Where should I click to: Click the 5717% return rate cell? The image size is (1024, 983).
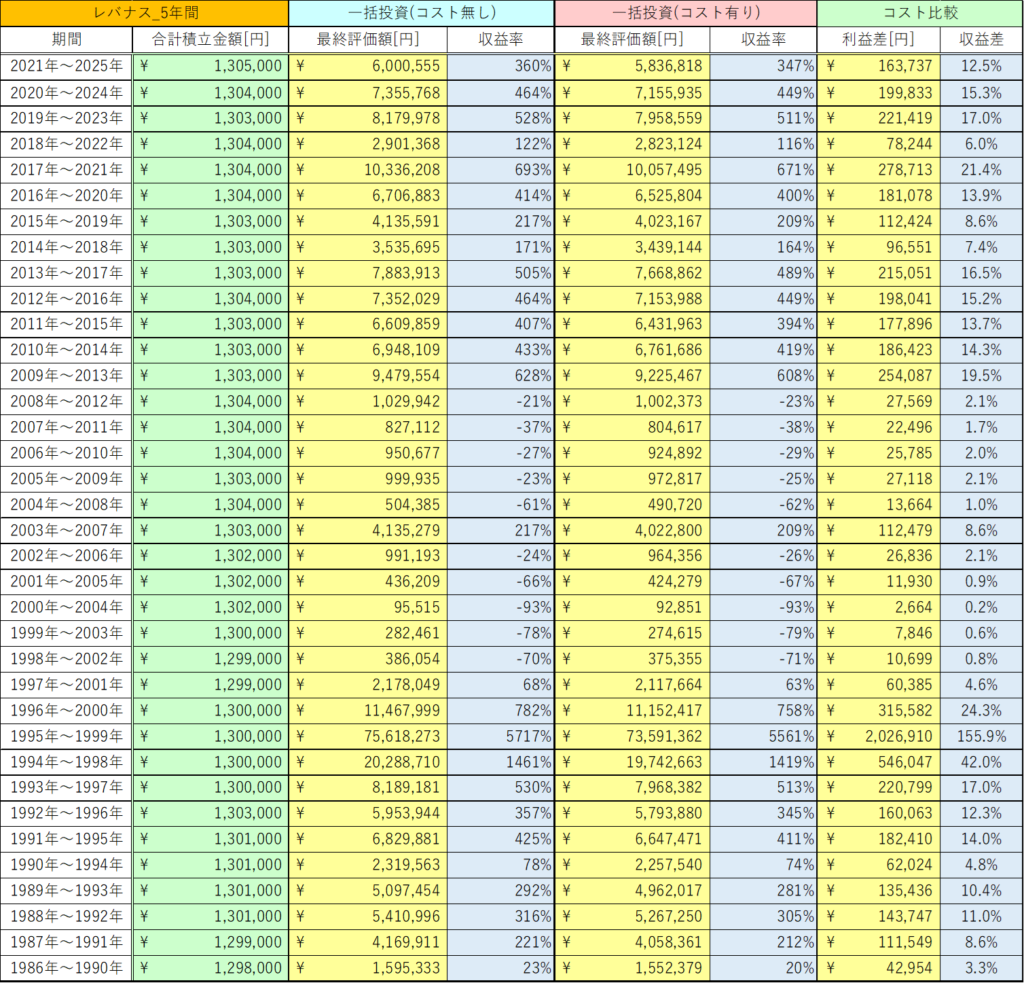coord(500,736)
